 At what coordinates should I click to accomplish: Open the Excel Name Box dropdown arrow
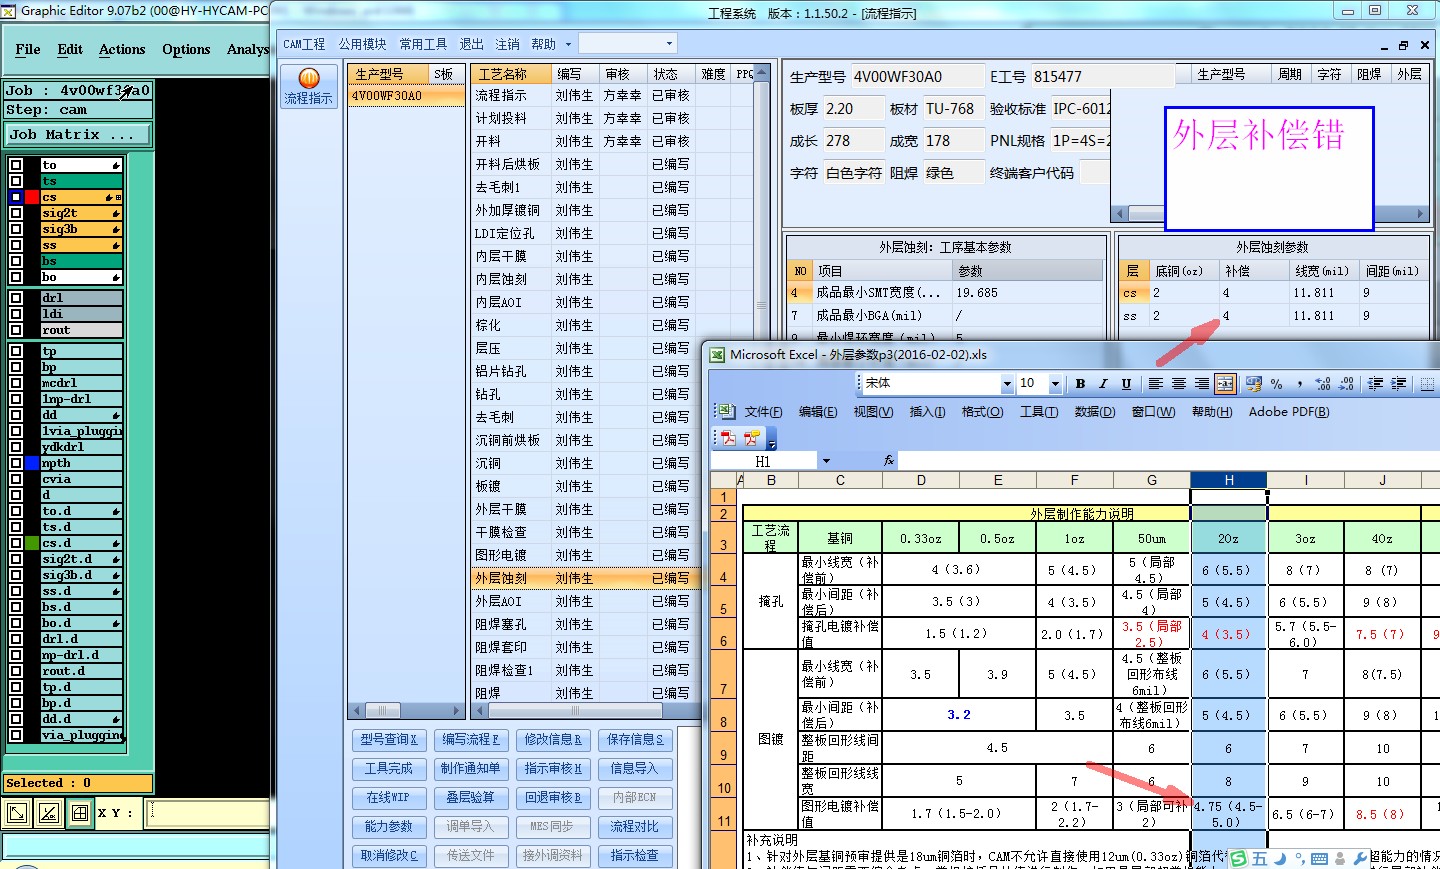pos(826,461)
